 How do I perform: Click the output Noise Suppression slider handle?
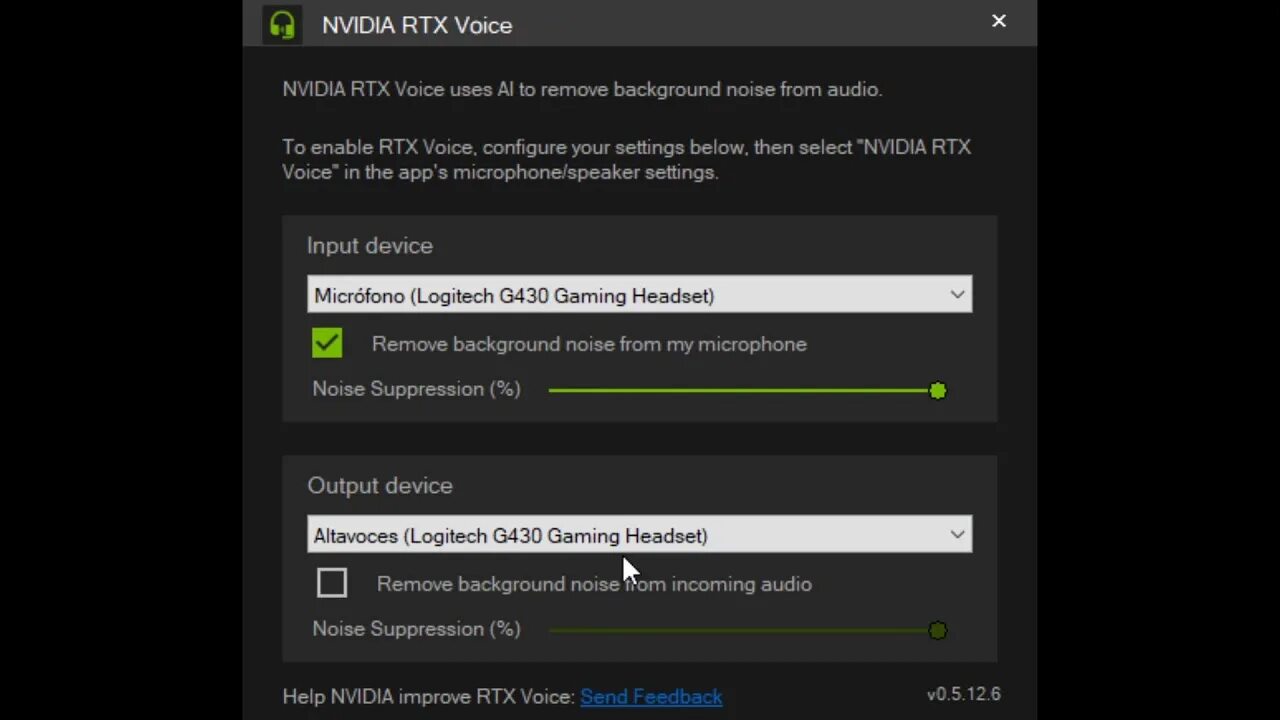937,630
